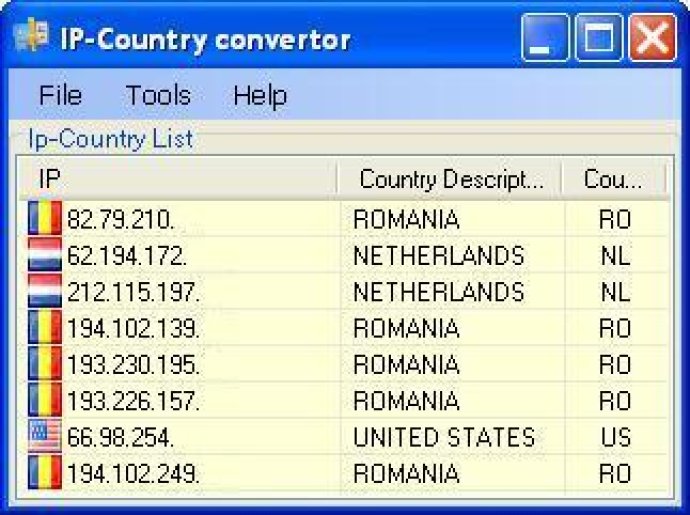
Task: Click the IP-Country convertor title bar app icon
Action: tap(31, 35)
